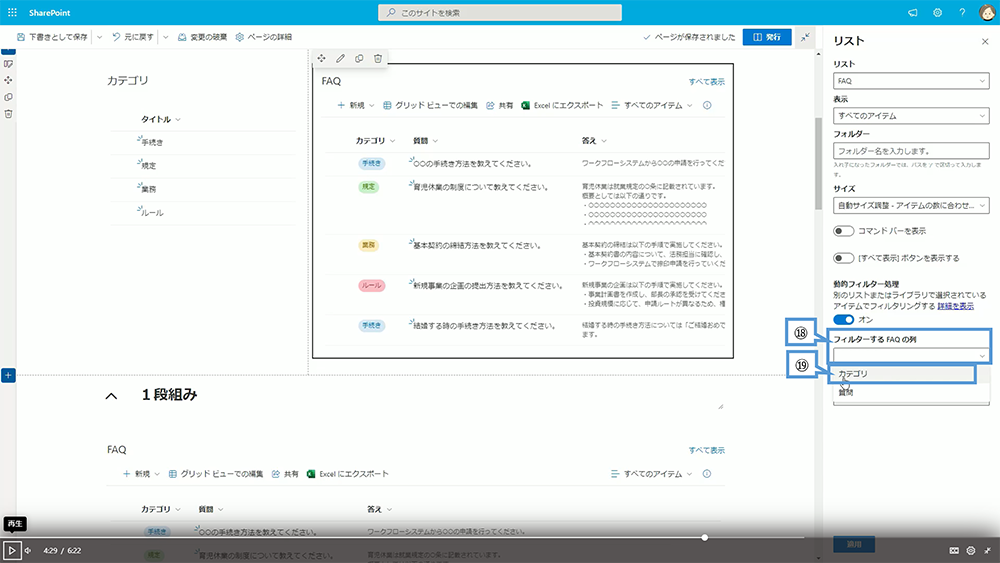Click the left rail edit section icon
Image resolution: width=1000 pixels, height=563 pixels.
point(8,64)
